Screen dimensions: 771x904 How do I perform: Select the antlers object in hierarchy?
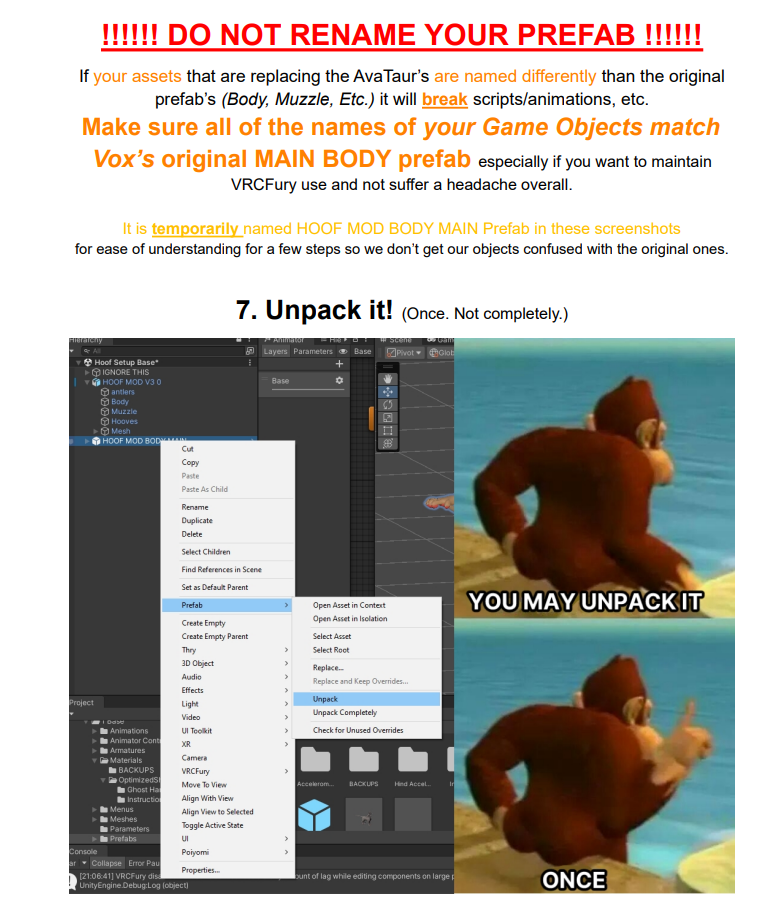pos(122,392)
